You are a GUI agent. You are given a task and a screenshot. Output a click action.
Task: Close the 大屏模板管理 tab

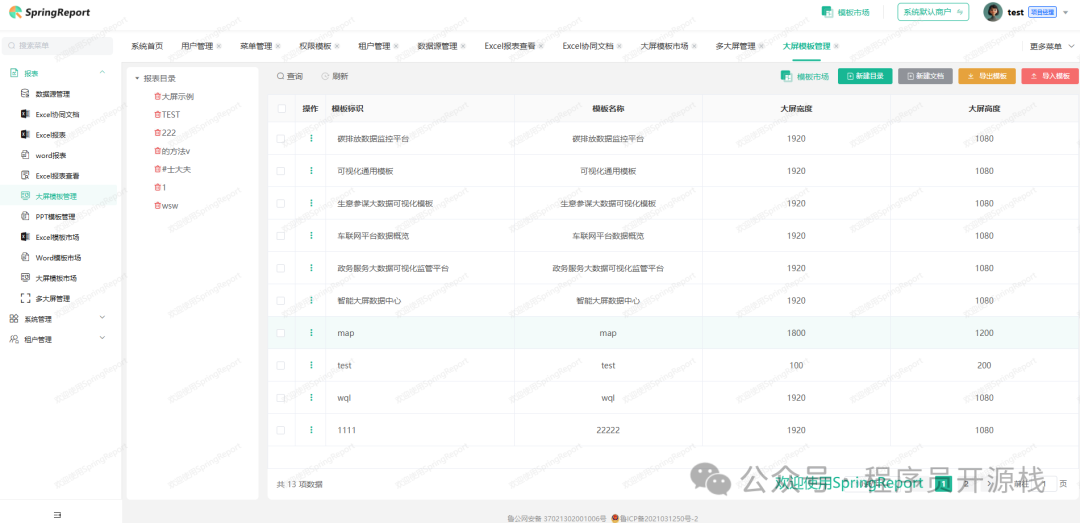836,47
